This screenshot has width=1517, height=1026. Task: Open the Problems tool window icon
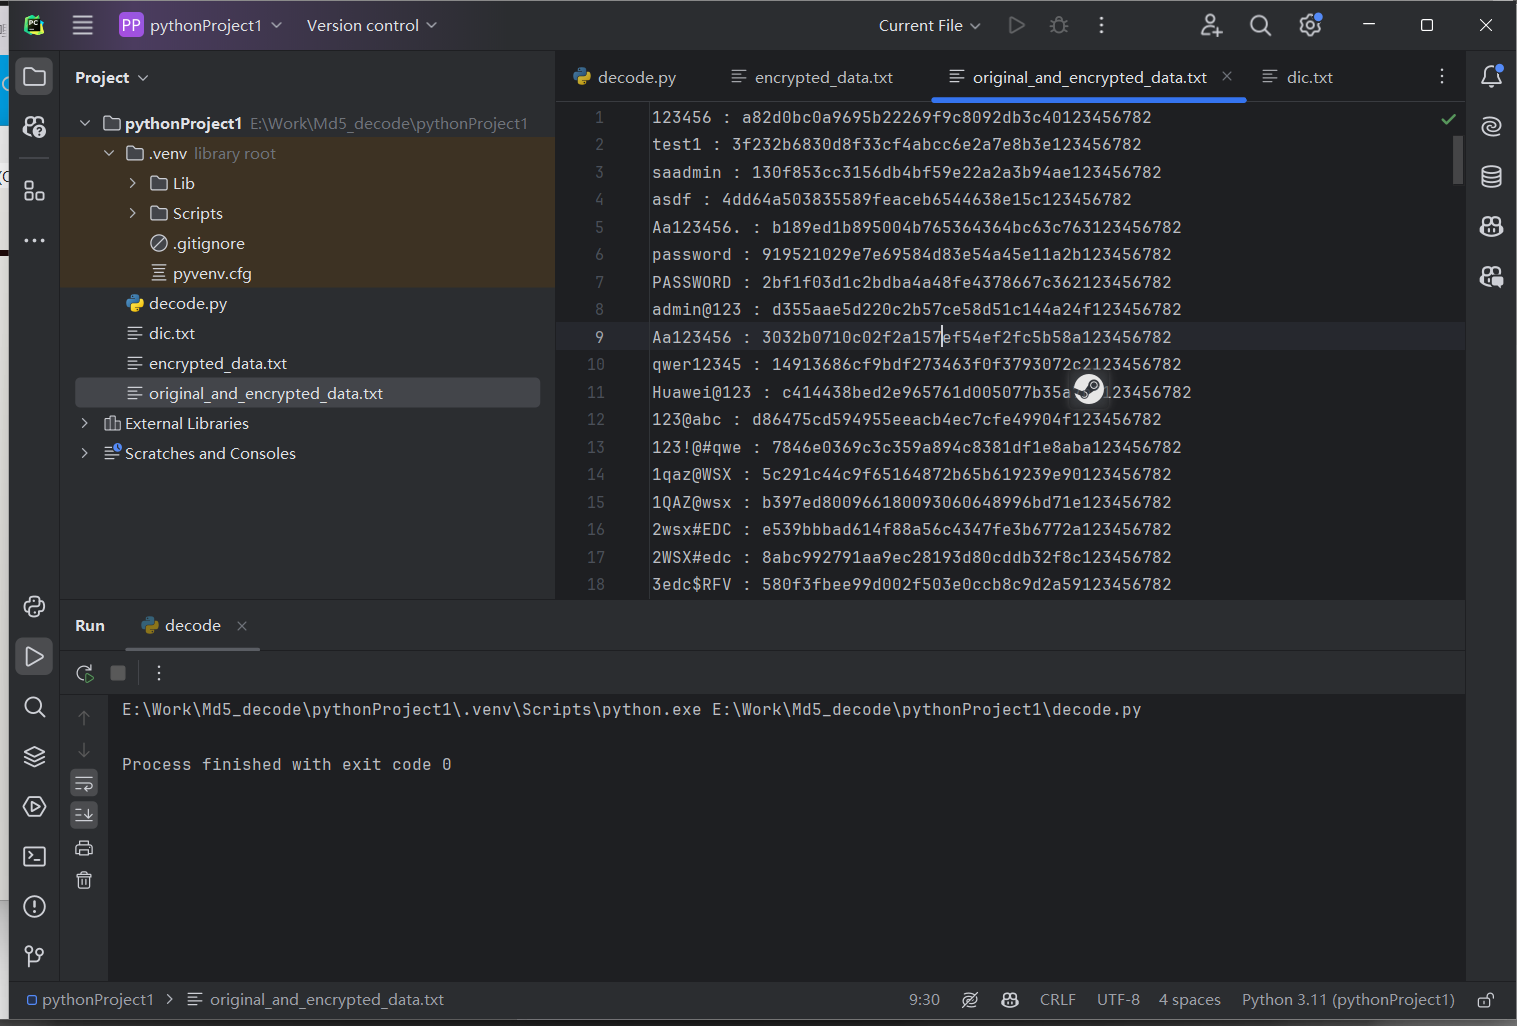pyautogui.click(x=34, y=906)
